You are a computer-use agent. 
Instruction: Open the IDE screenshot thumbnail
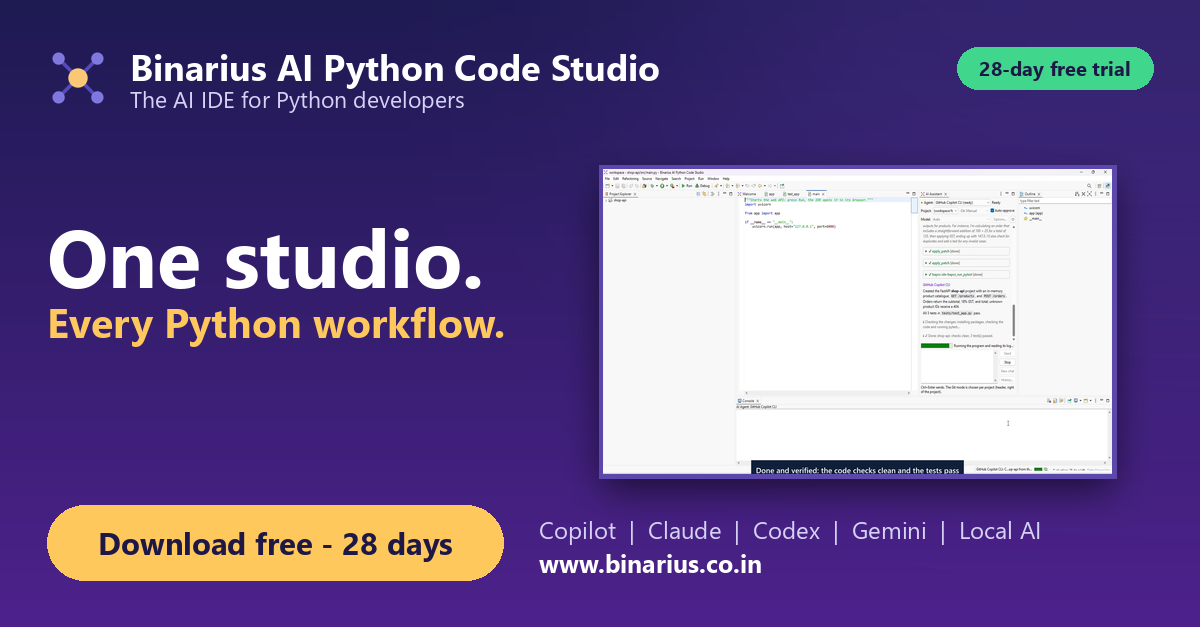point(857,321)
